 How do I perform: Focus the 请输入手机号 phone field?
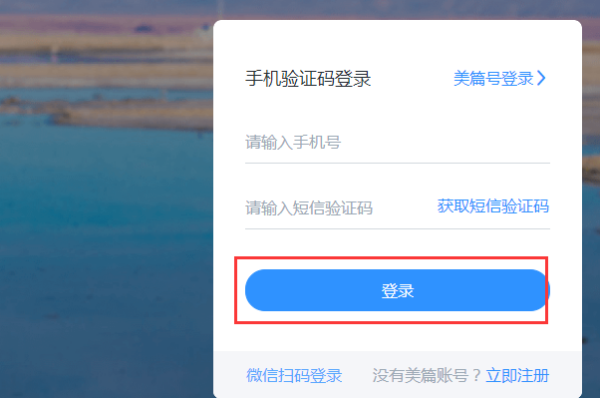click(x=397, y=142)
